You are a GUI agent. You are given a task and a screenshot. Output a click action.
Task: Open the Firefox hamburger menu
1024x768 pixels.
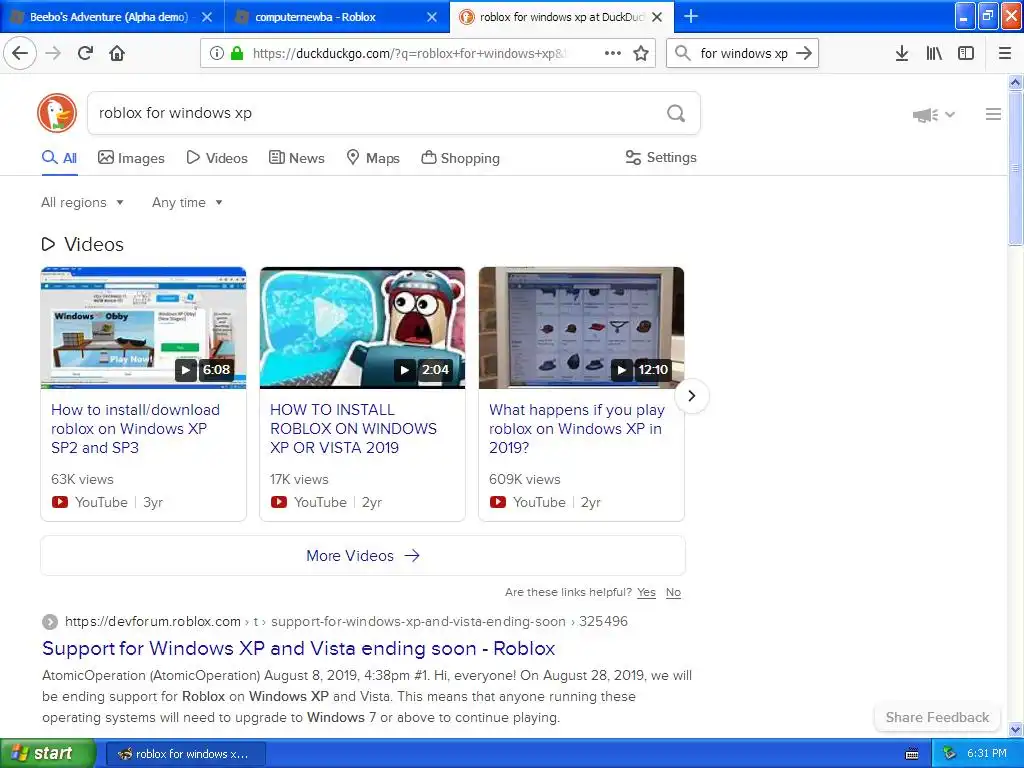pos(1005,53)
